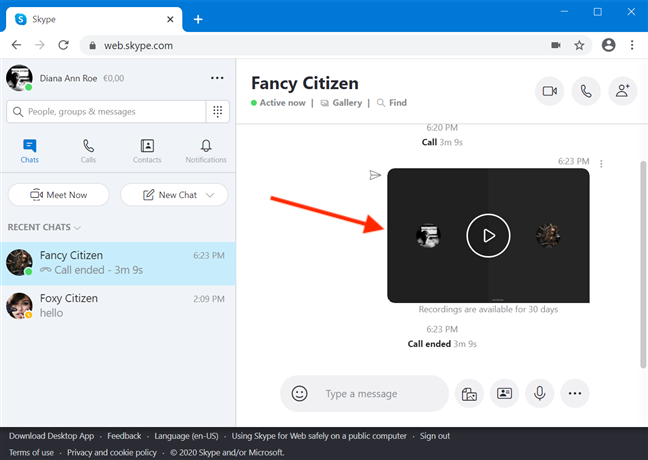
Task: Switch to the Chats tab
Action: [29, 151]
